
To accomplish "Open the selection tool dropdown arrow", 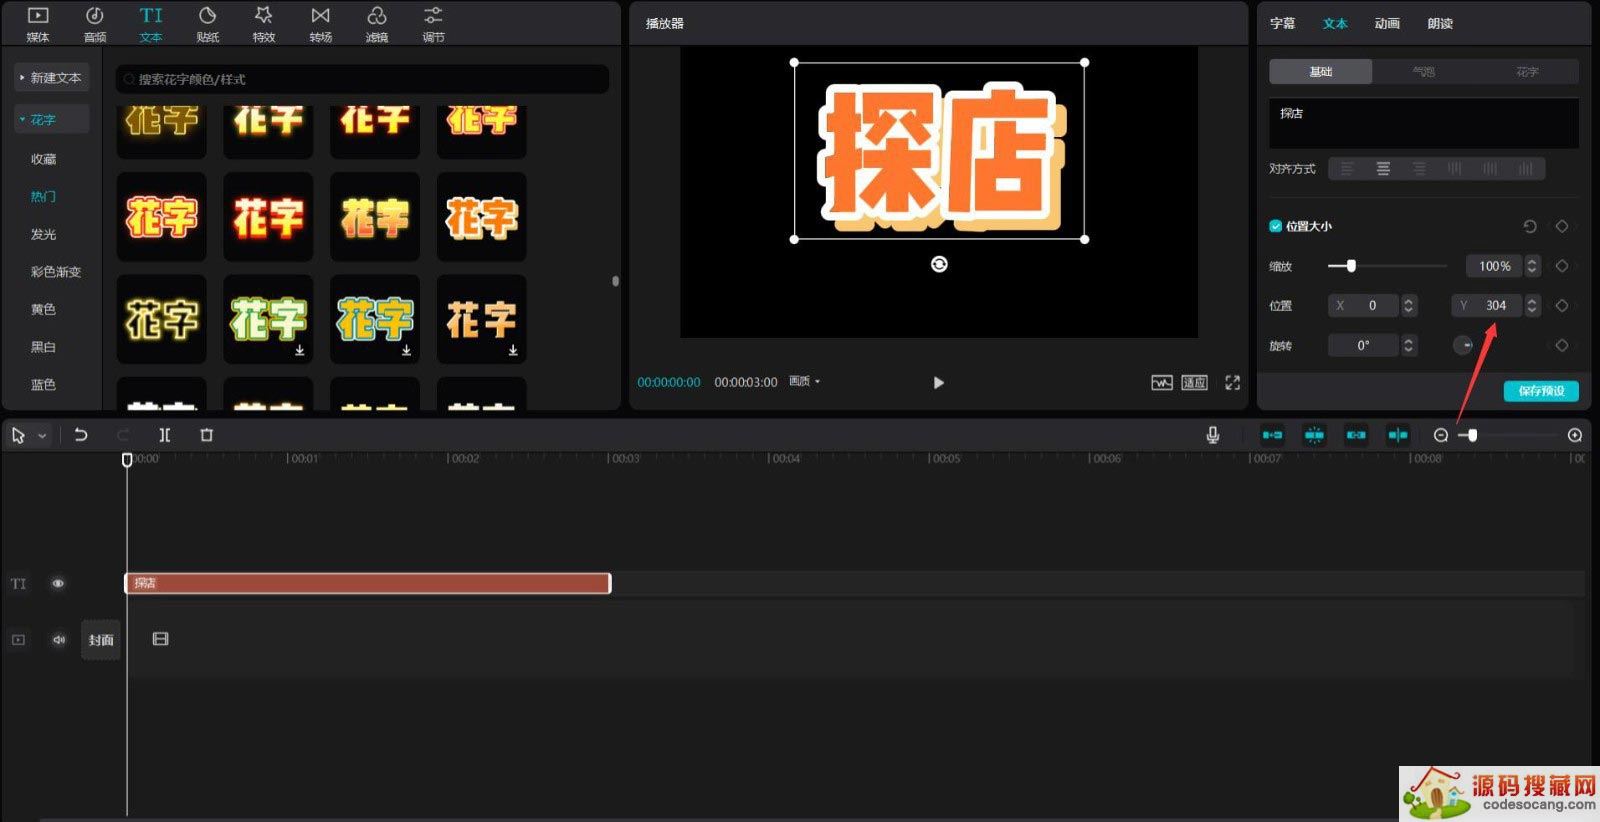I will click(x=42, y=436).
